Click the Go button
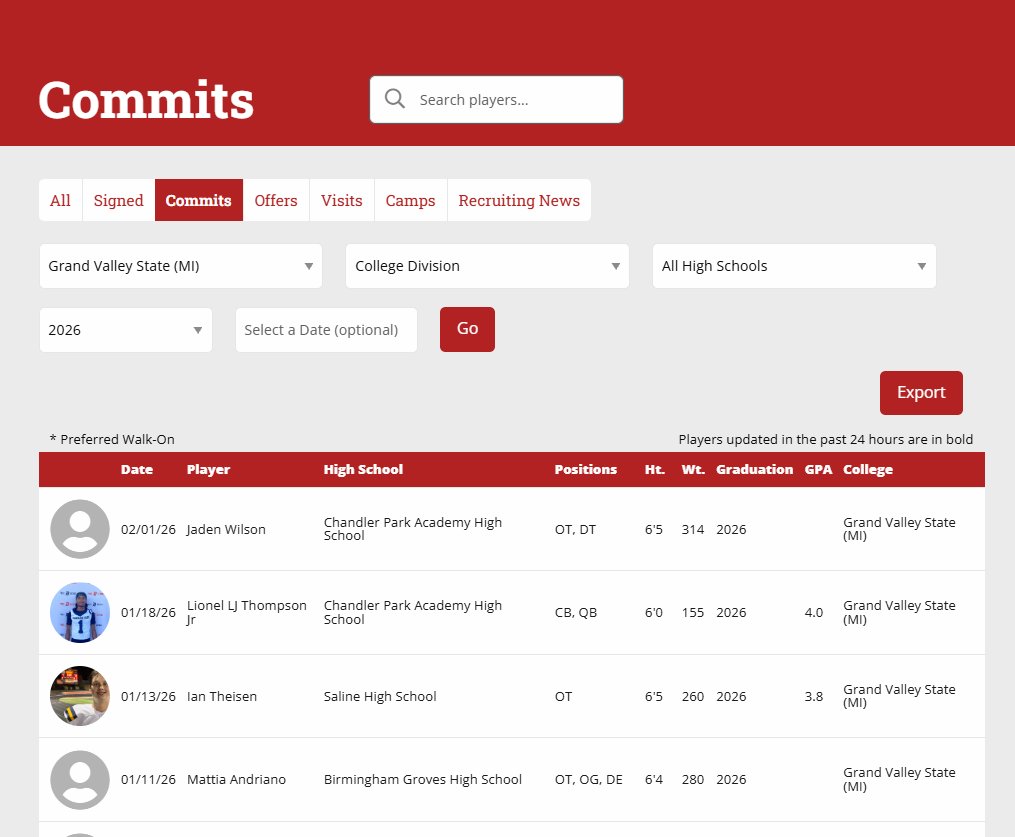The image size is (1015, 837). [x=467, y=329]
